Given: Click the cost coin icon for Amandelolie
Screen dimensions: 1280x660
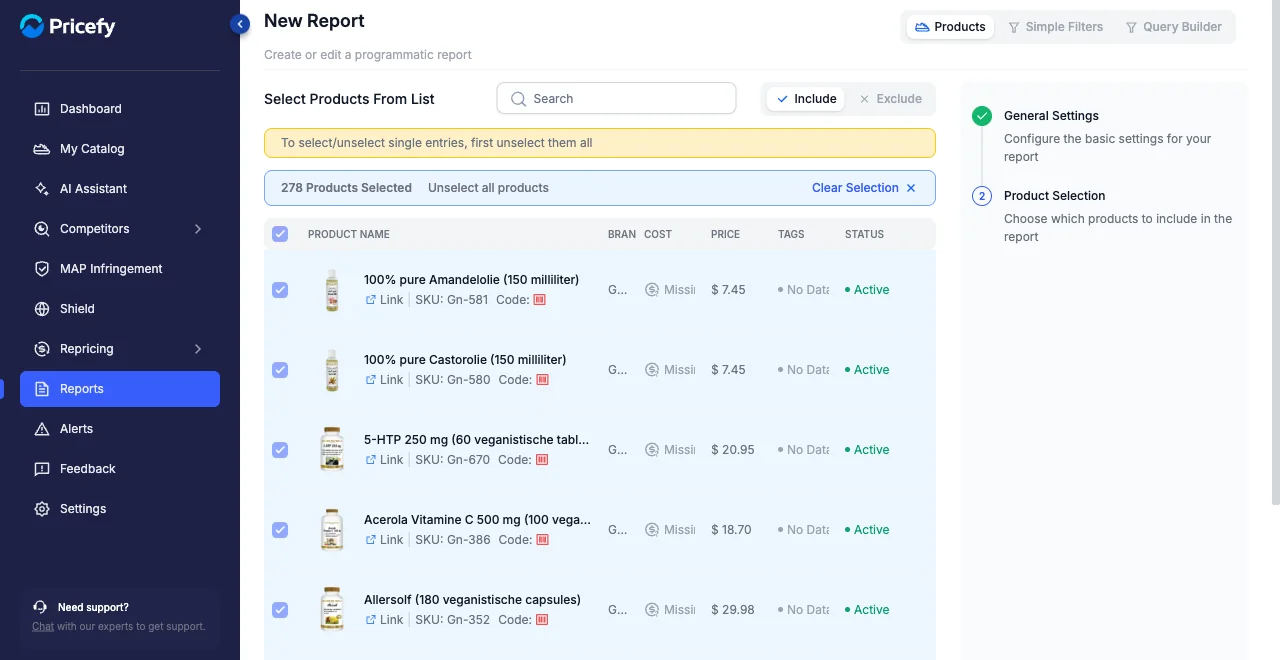Looking at the screenshot, I should pyautogui.click(x=652, y=290).
